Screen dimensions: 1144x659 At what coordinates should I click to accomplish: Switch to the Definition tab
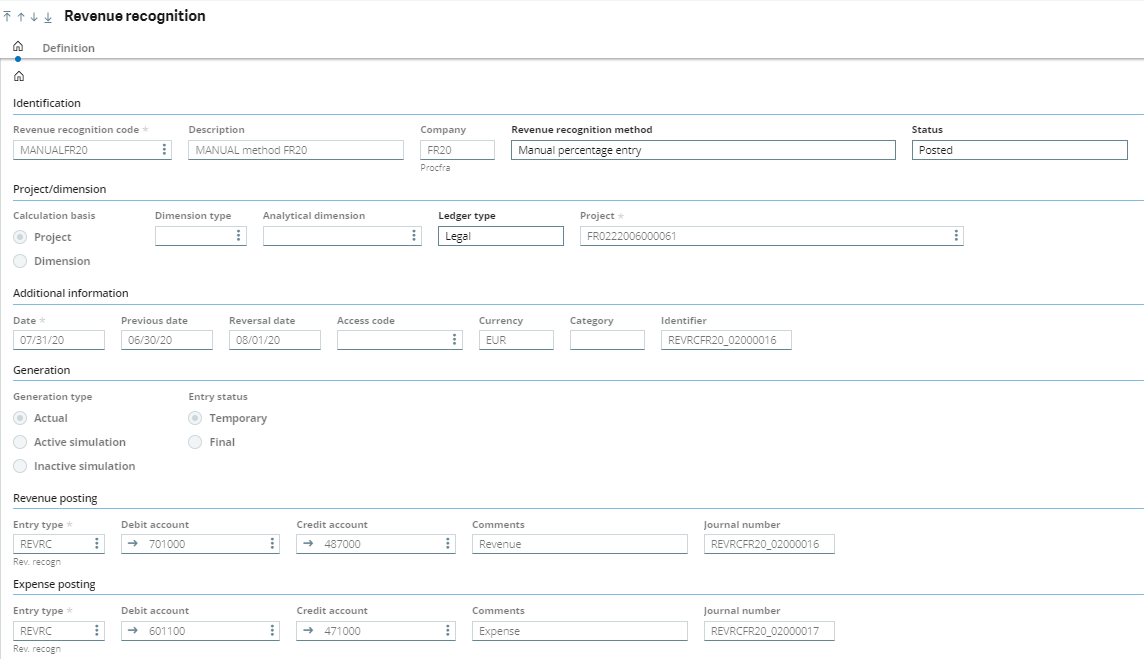click(68, 48)
